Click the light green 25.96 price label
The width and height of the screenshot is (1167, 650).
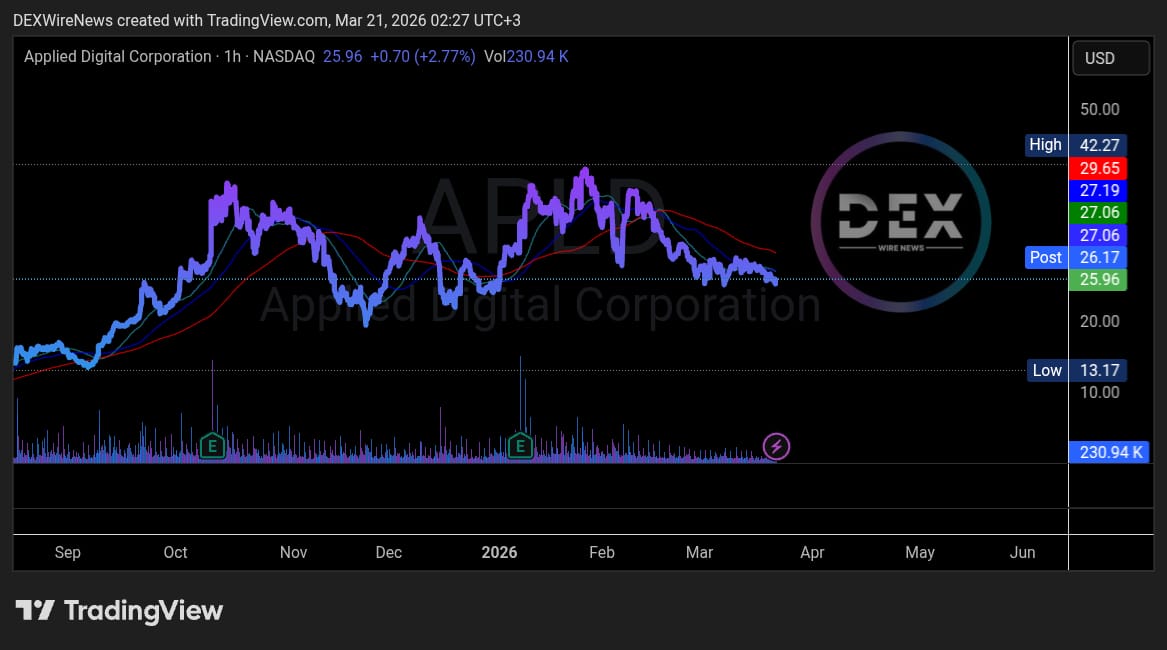[x=1099, y=280]
